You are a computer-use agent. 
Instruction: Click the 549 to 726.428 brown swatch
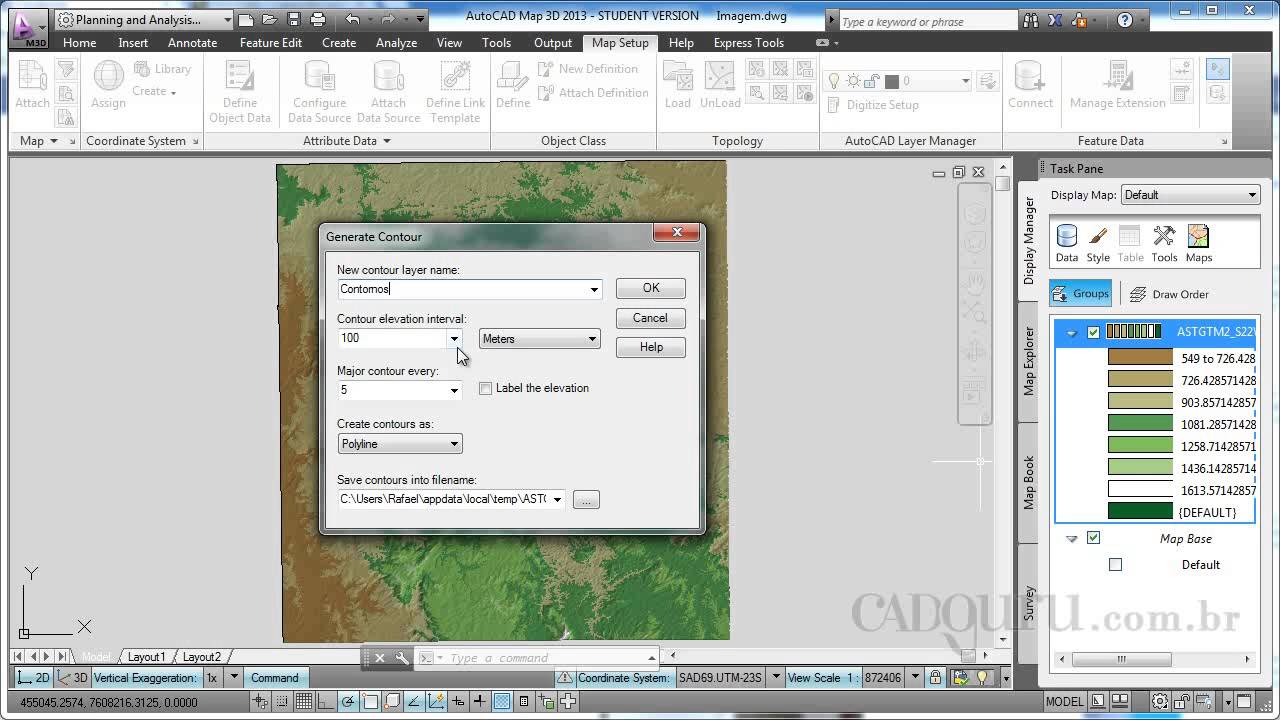click(1140, 357)
